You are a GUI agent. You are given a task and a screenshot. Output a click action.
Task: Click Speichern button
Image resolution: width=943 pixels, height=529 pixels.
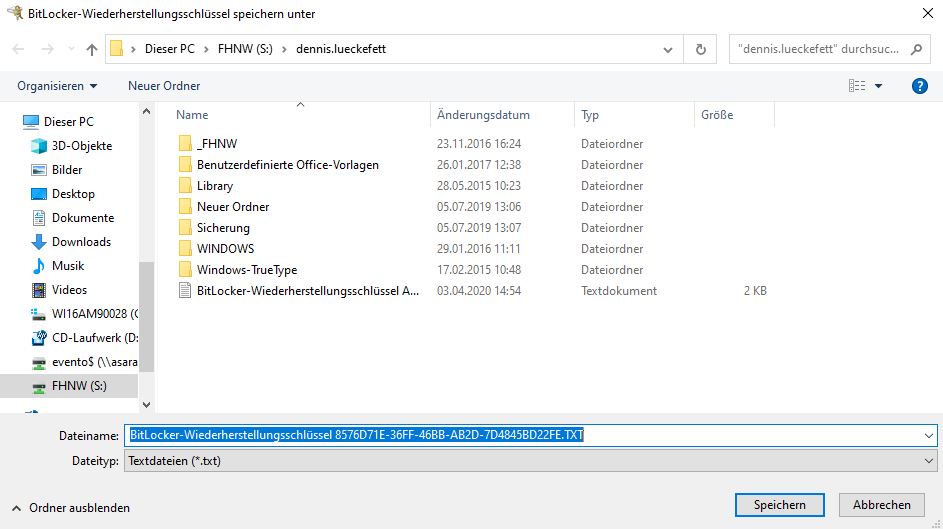tap(779, 505)
